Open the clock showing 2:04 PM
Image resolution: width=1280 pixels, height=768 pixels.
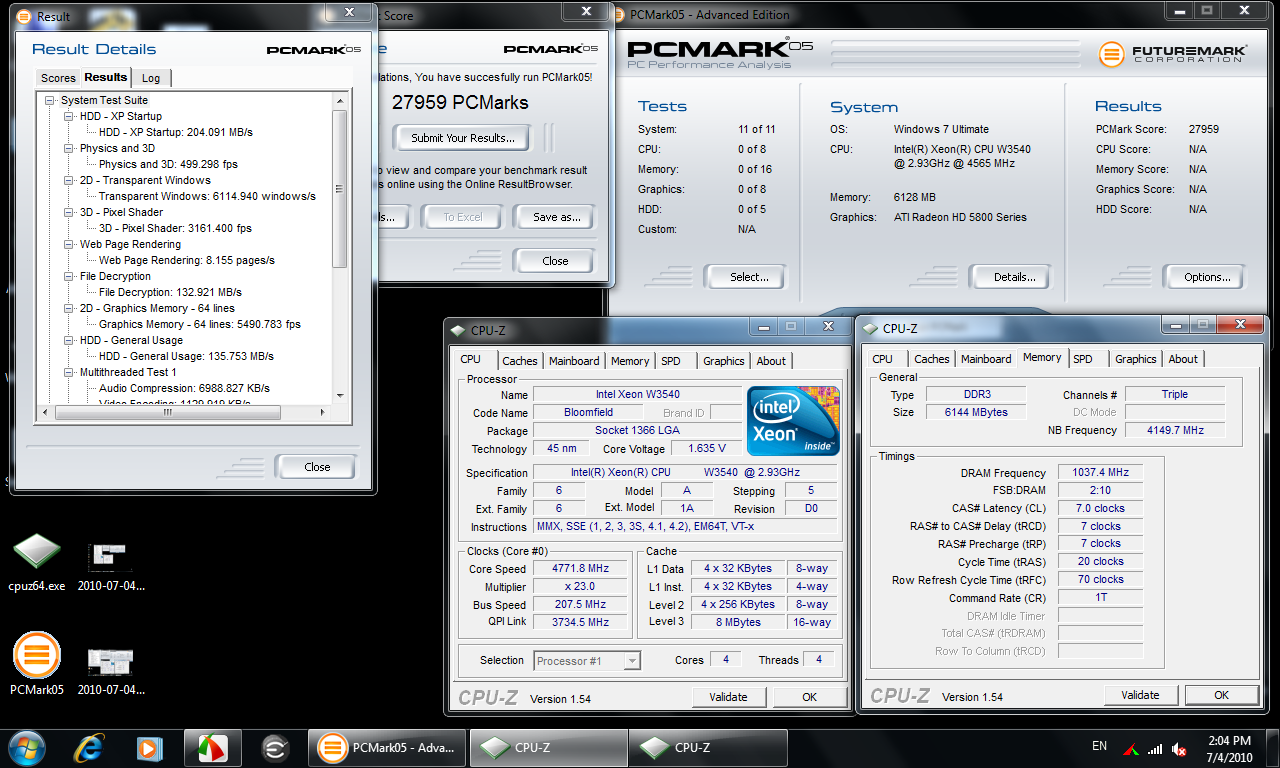pyautogui.click(x=1228, y=749)
